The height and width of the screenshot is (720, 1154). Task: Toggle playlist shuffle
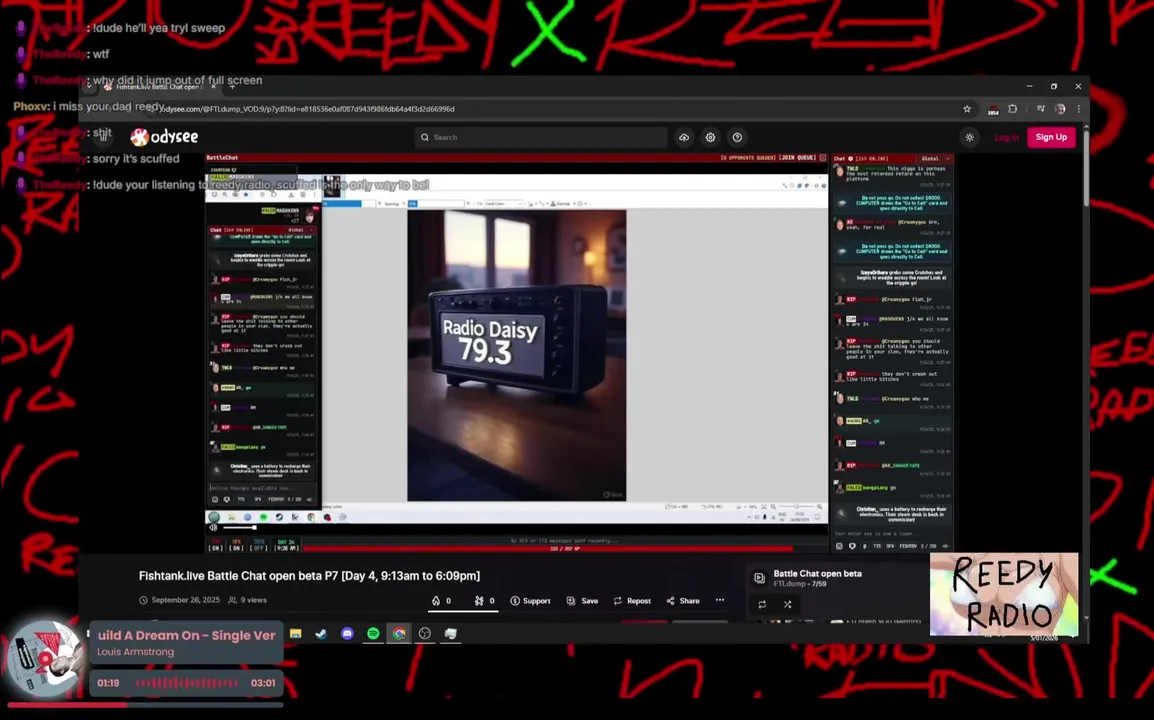787,604
